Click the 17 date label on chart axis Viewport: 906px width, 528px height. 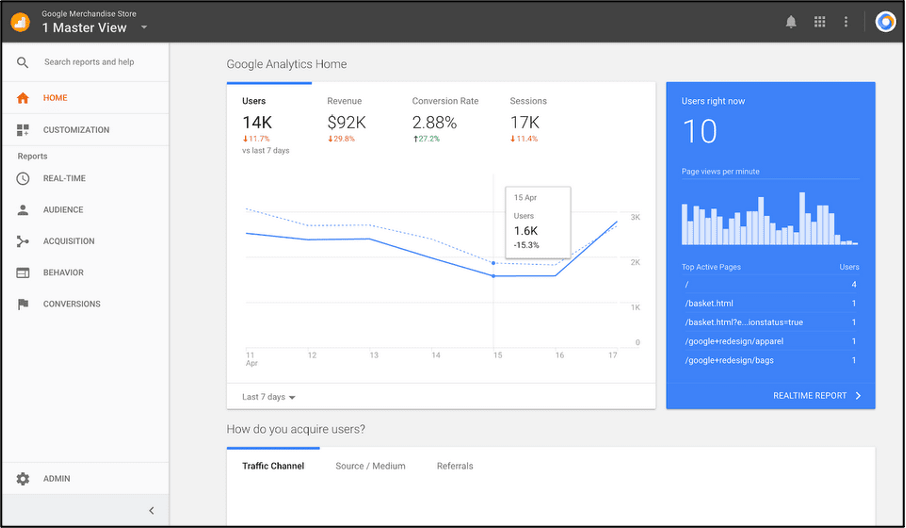(x=612, y=355)
